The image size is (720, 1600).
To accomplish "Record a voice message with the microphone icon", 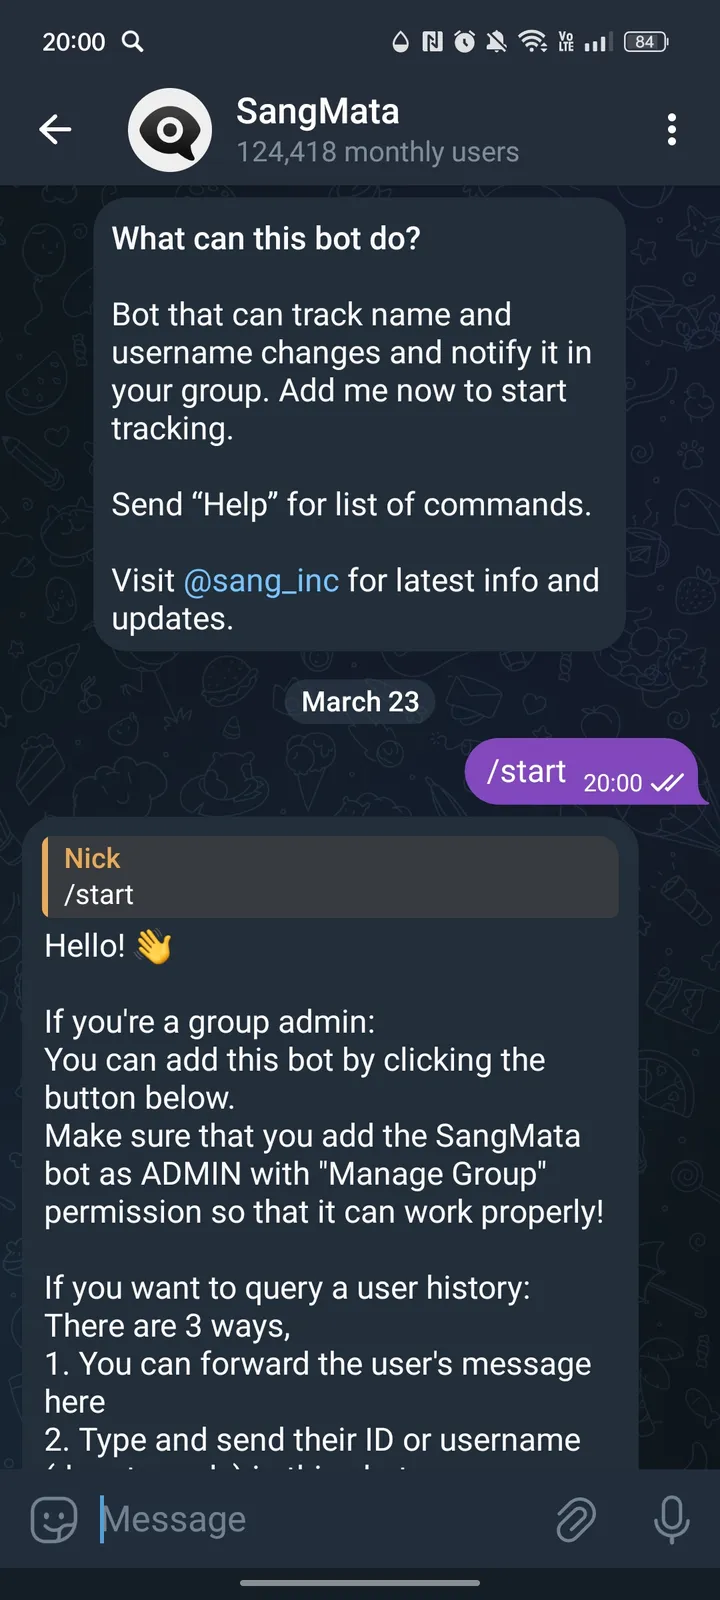I will pyautogui.click(x=671, y=1519).
